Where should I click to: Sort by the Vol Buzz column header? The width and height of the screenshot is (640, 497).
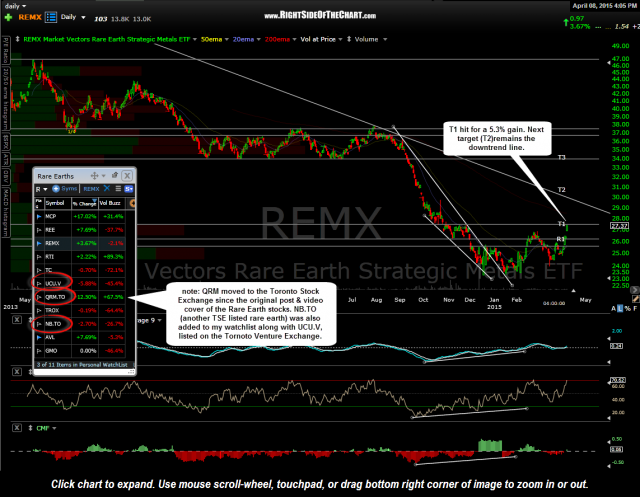tap(112, 203)
